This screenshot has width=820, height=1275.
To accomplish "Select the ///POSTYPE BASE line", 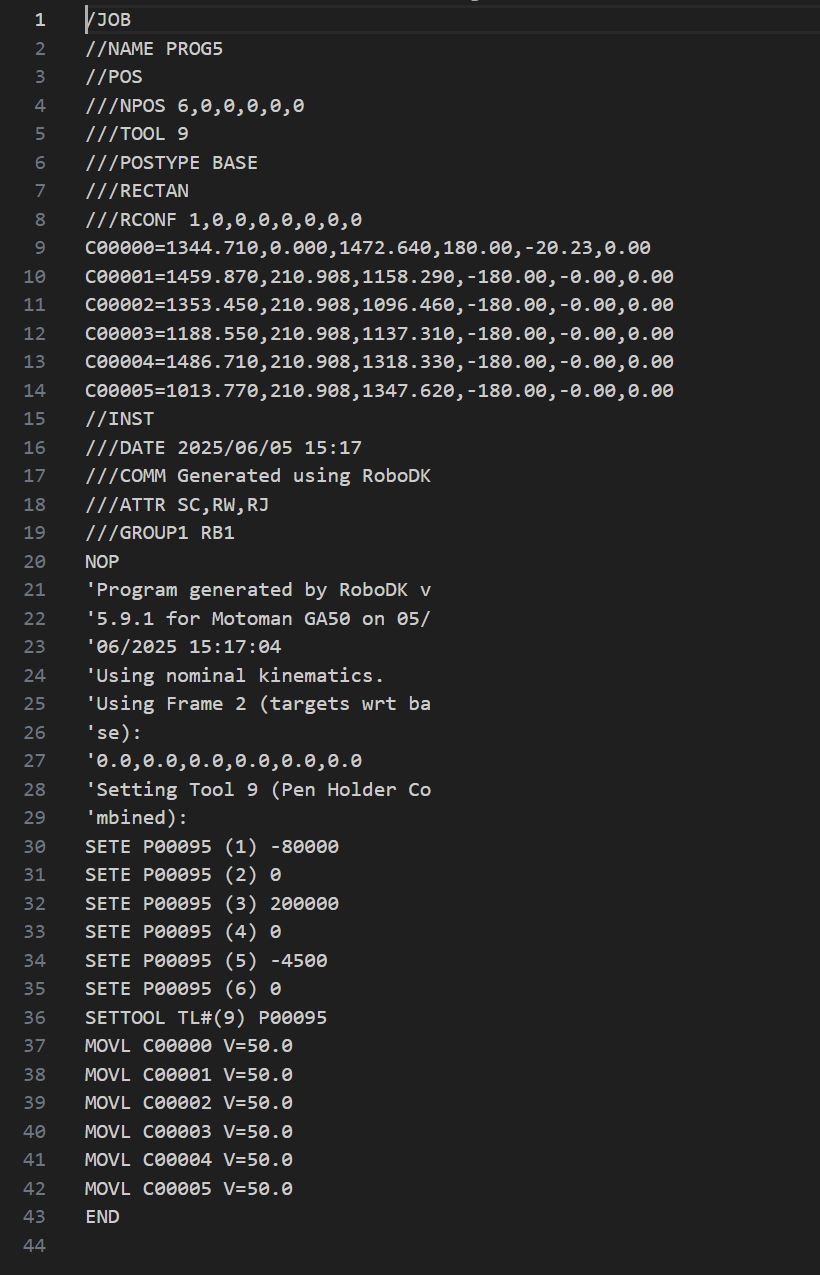I will (171, 162).
